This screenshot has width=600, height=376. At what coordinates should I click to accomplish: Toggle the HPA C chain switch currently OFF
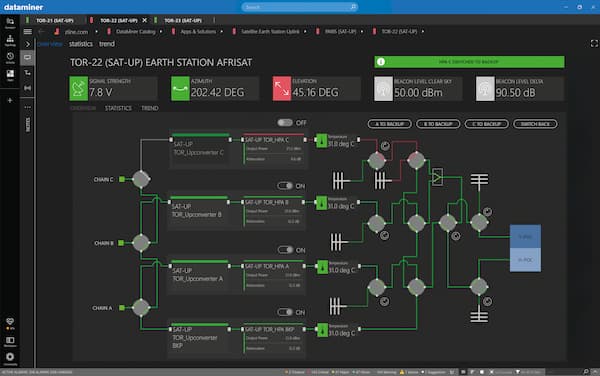tap(285, 122)
